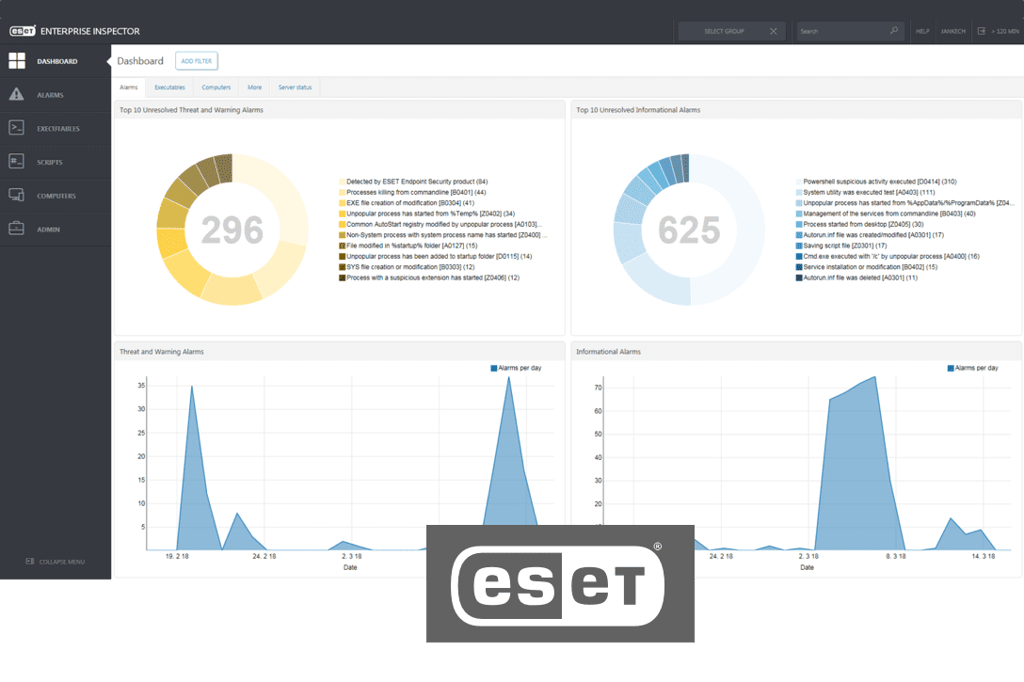Click 'Unpopular process has started from %AppData%' legend entry
The height and width of the screenshot is (682, 1024).
pyautogui.click(x=909, y=203)
